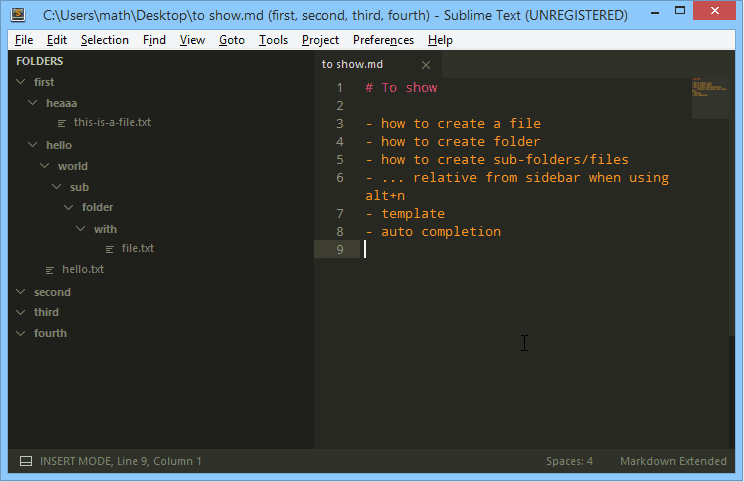The width and height of the screenshot is (744, 482).
Task: Open the Selection menu
Action: click(x=104, y=40)
